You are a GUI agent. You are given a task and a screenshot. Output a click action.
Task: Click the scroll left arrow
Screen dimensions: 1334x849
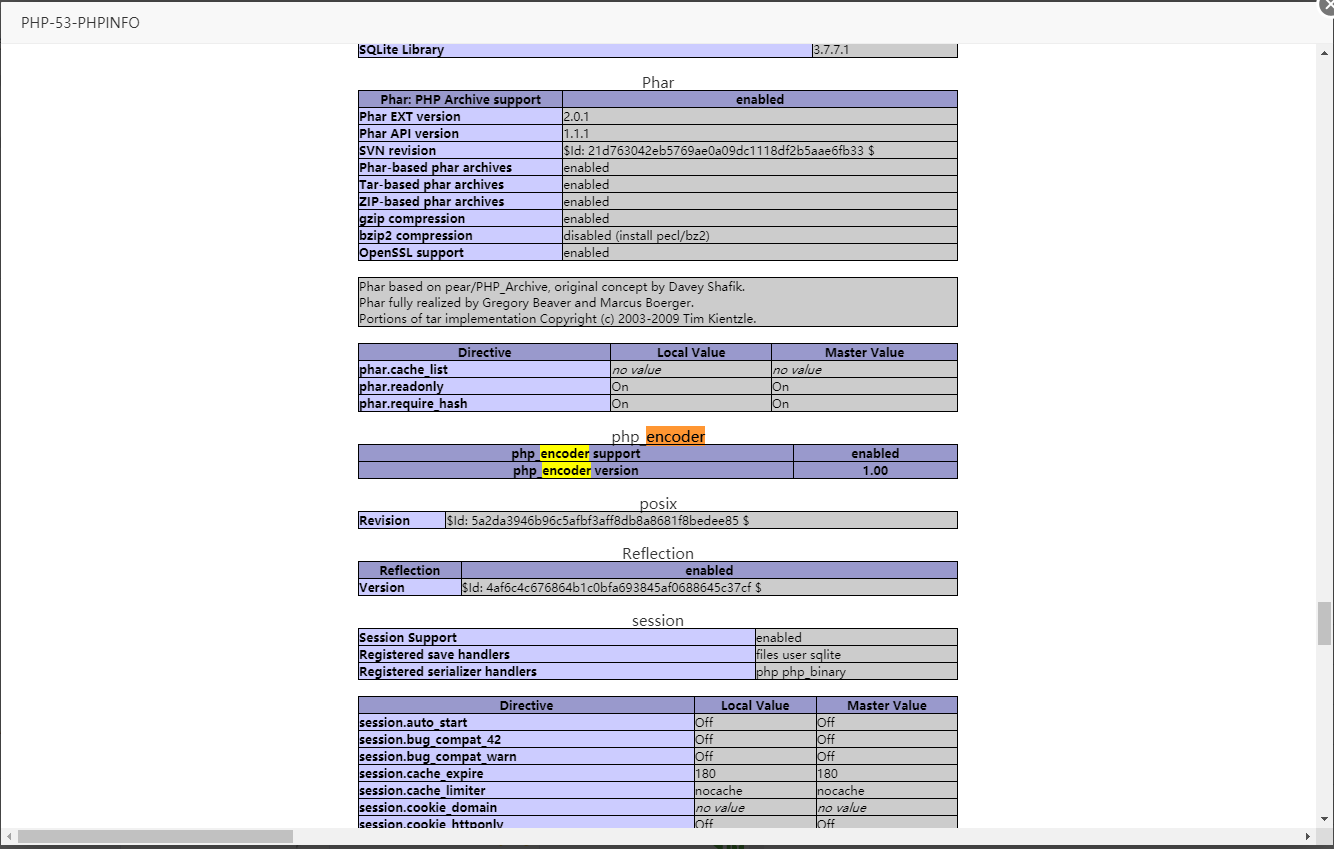click(9, 836)
